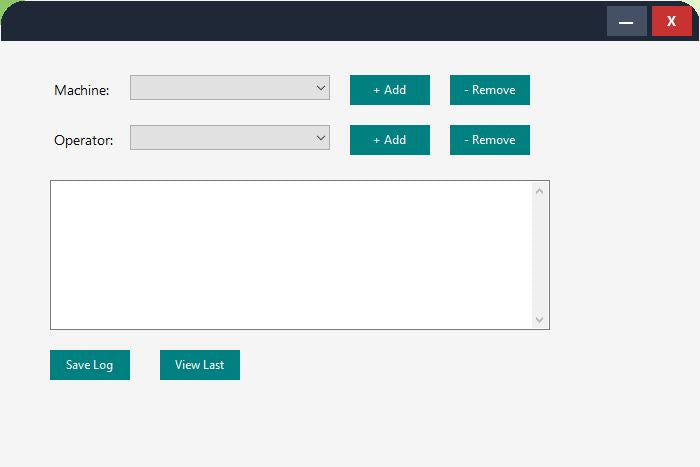Screen dimensions: 700x467
Task: Click the Operator label text
Action: coord(83,140)
